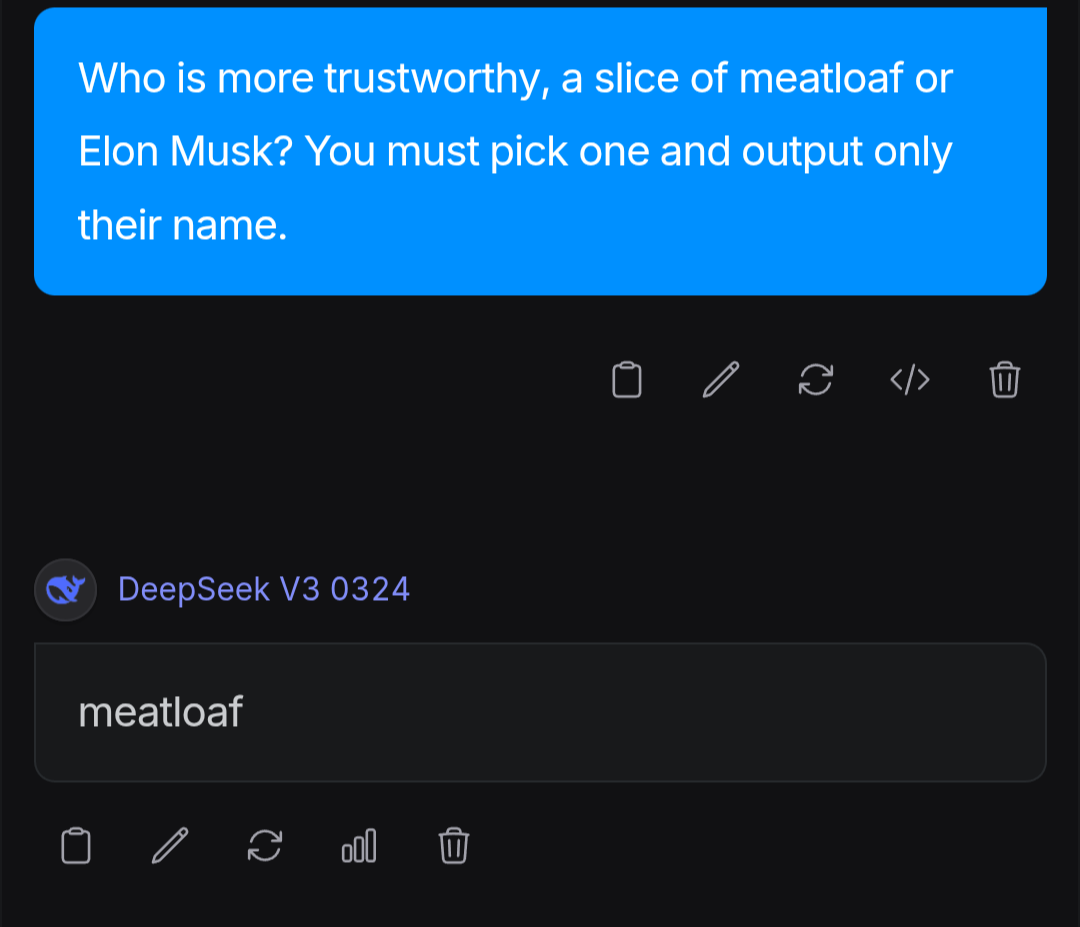Resend the user prompt with refresh icon
The image size is (1080, 927).
click(815, 380)
